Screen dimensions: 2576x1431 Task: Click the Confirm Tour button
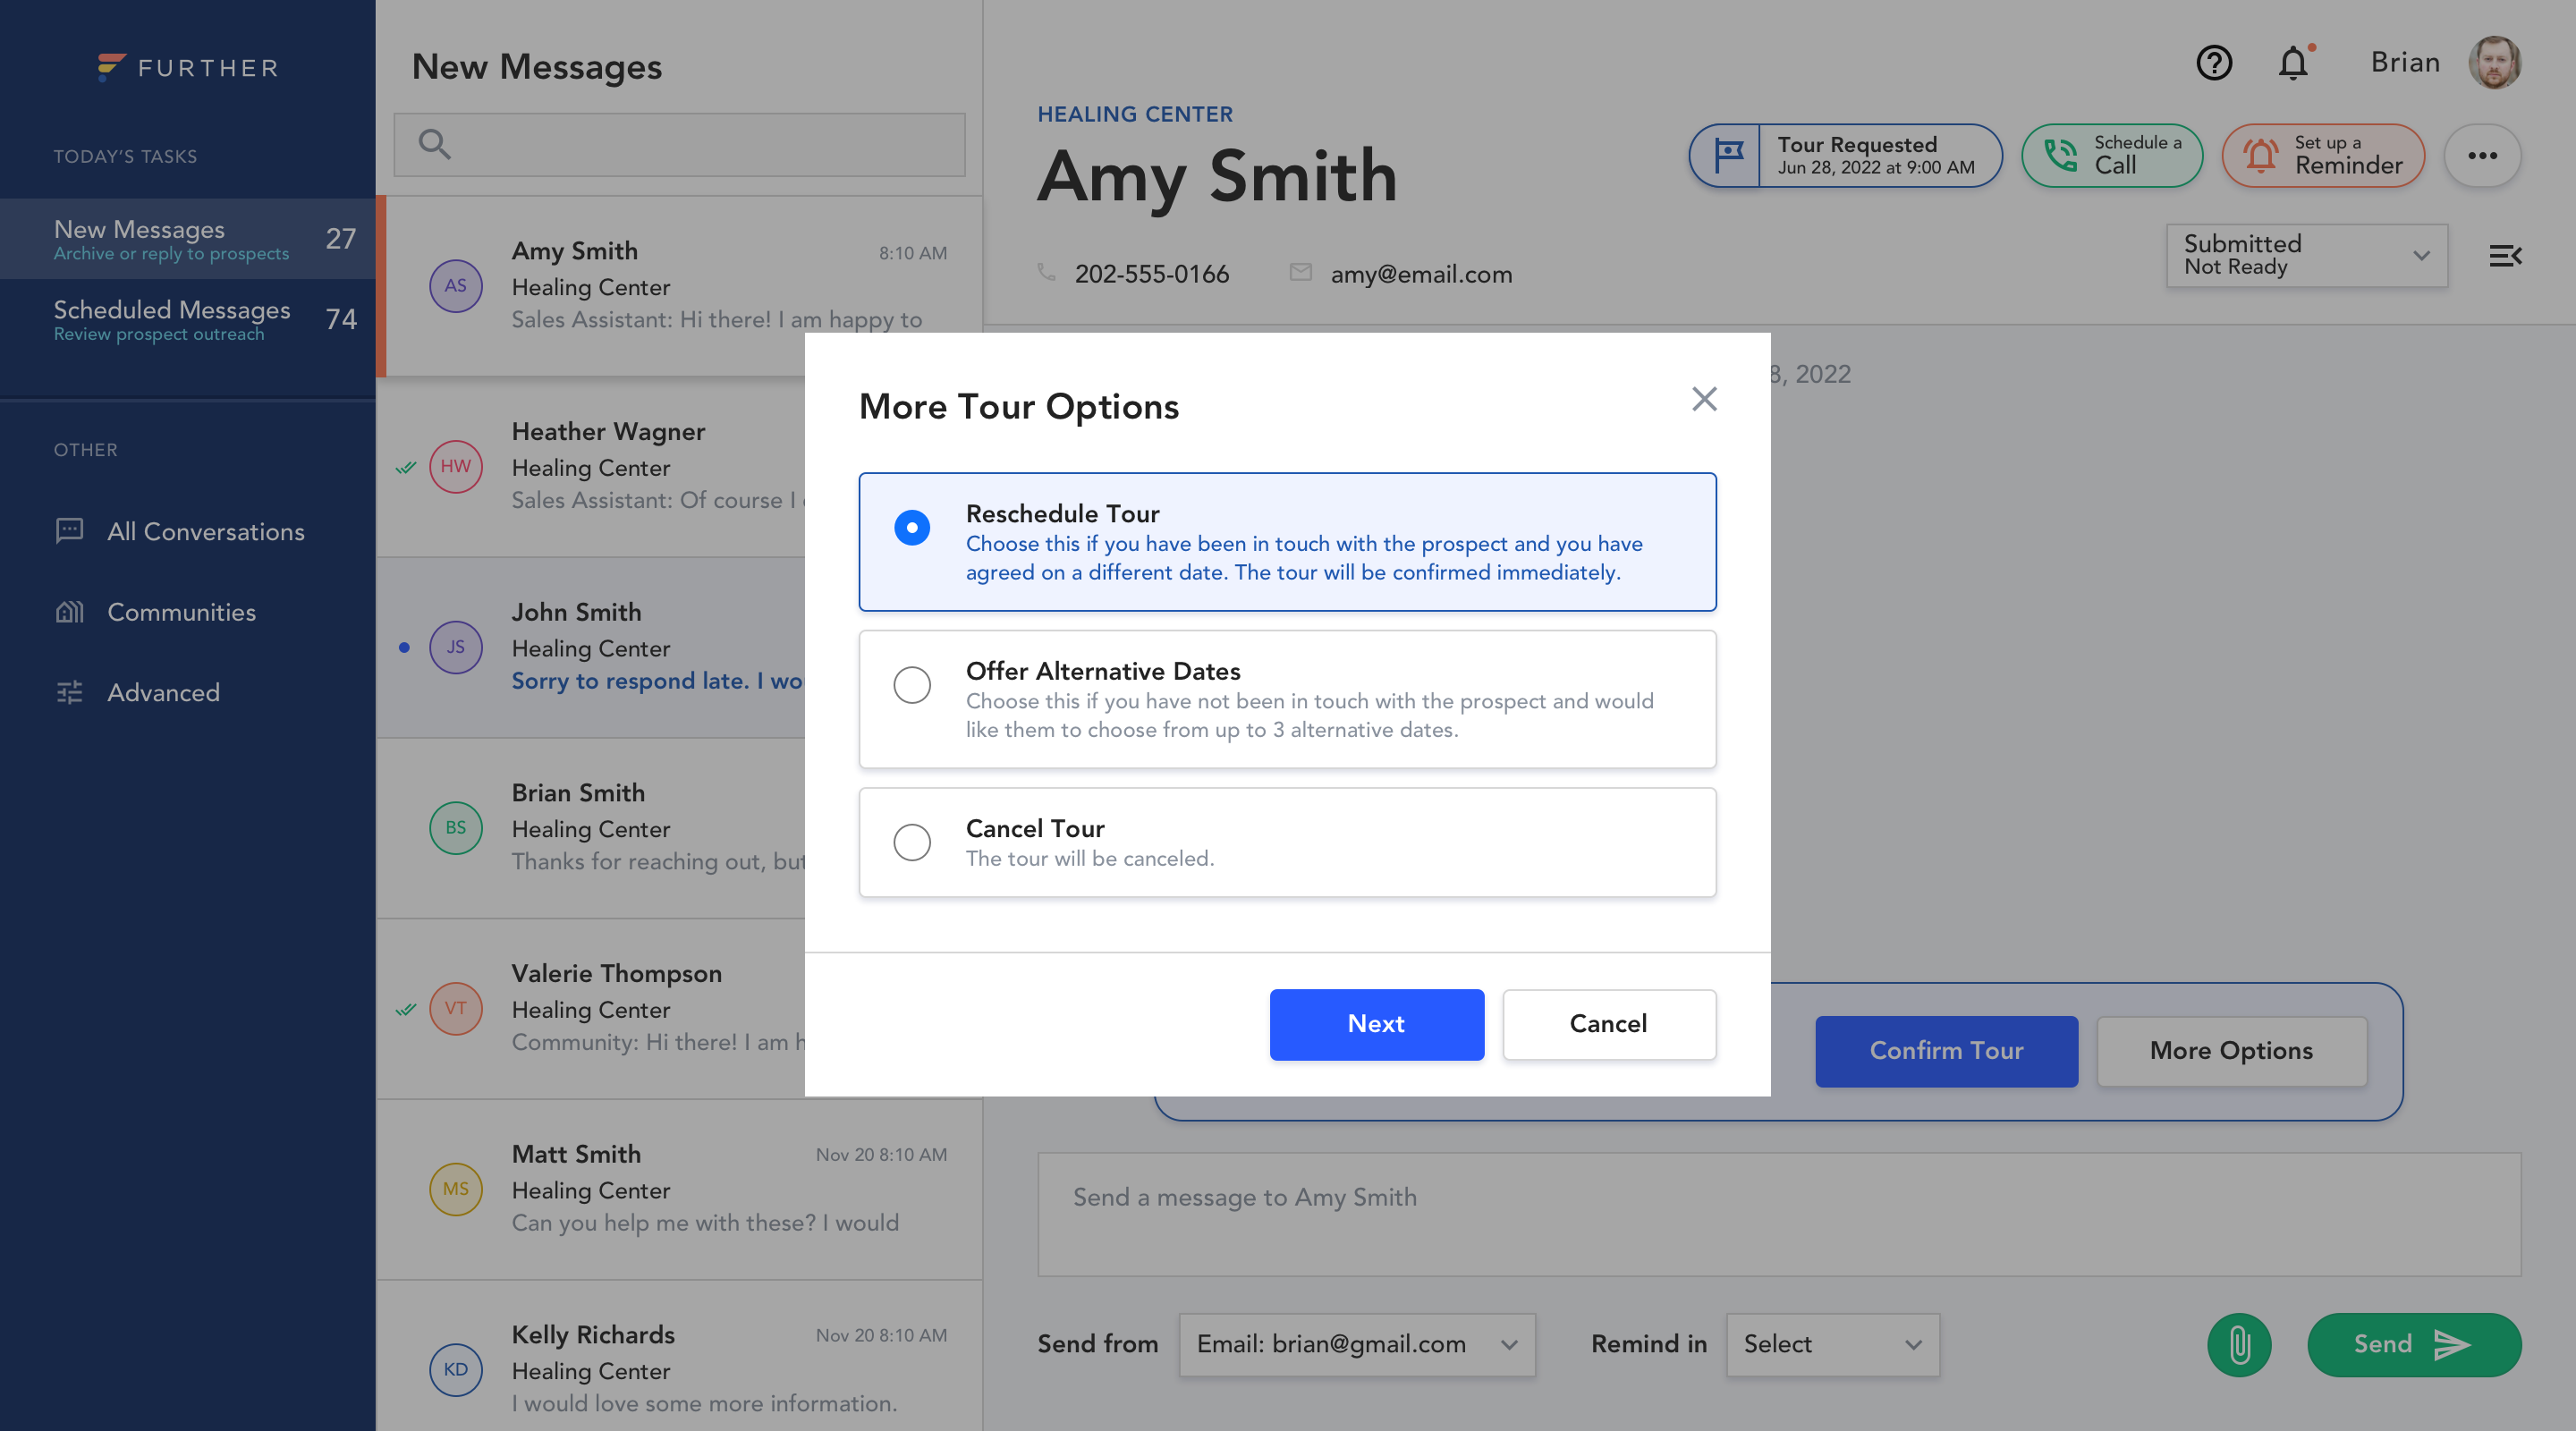[1946, 1051]
